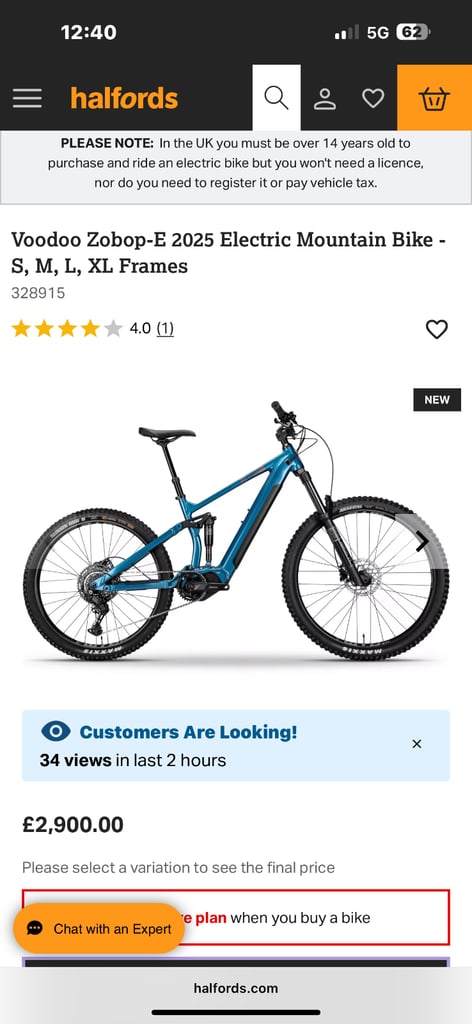Open the shopping basket icon

(x=434, y=98)
